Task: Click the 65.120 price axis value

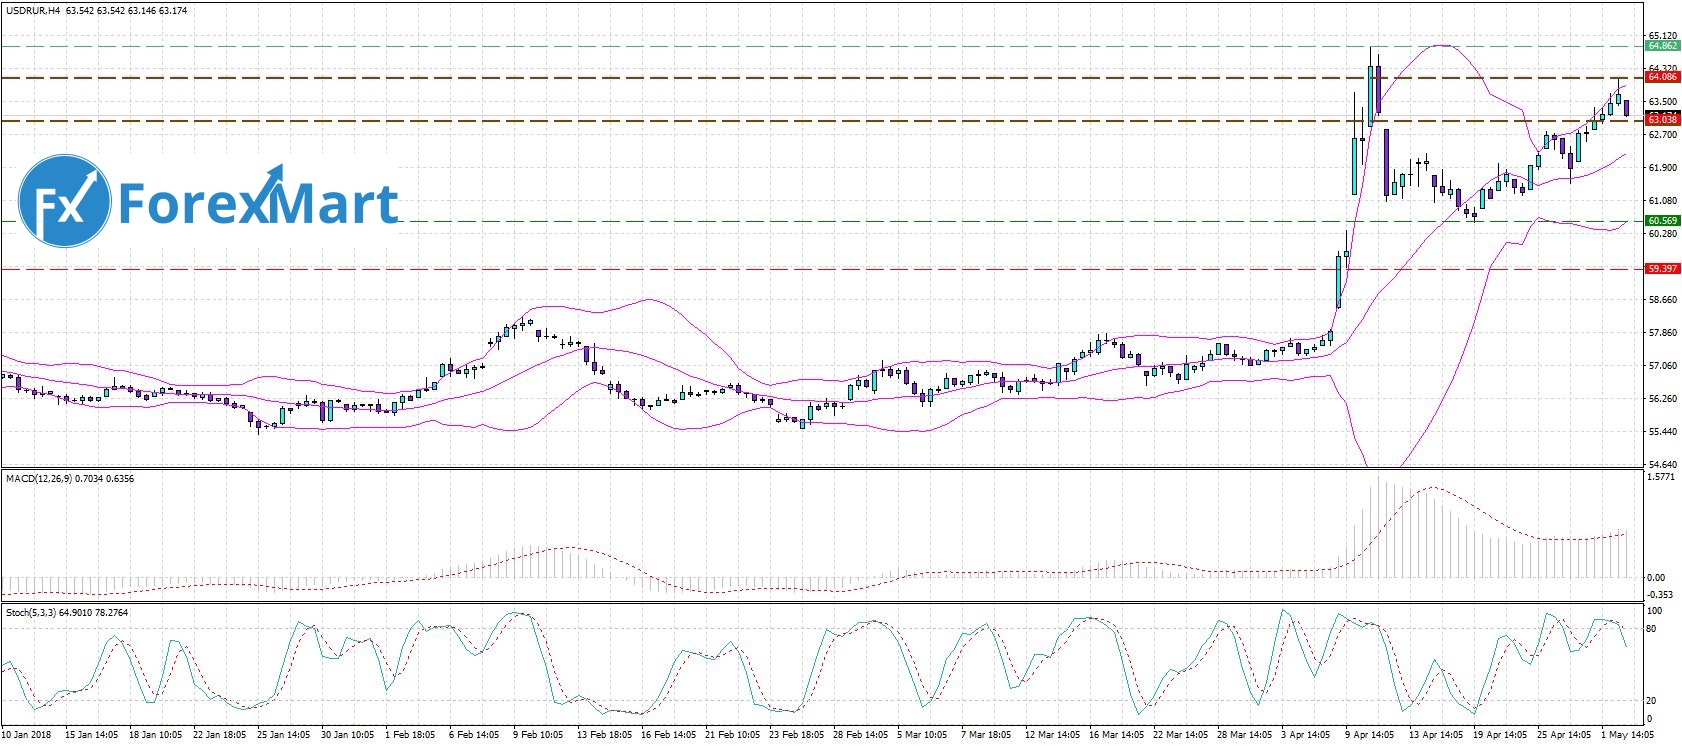Action: coord(1663,36)
